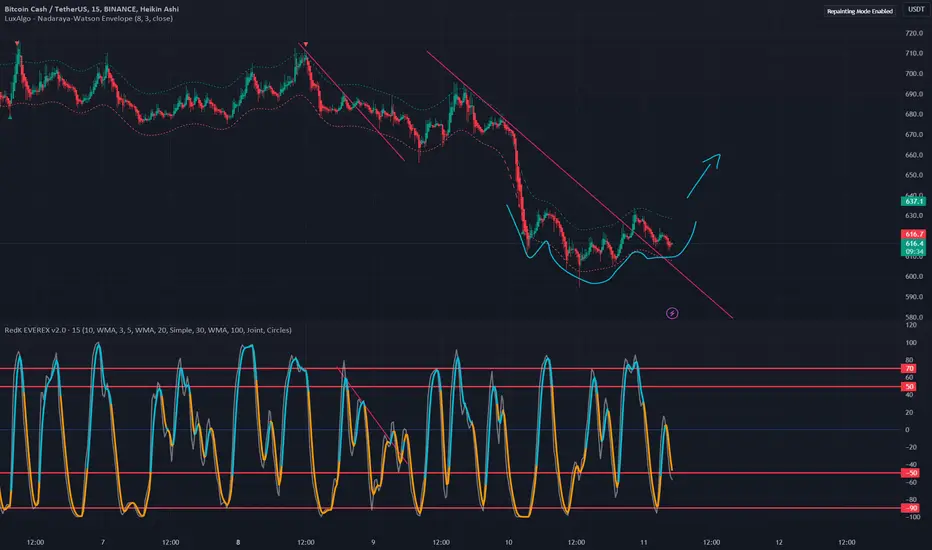This screenshot has width=932, height=550.
Task: Select the short magenta trendline on the oscillator
Action: [x=373, y=416]
